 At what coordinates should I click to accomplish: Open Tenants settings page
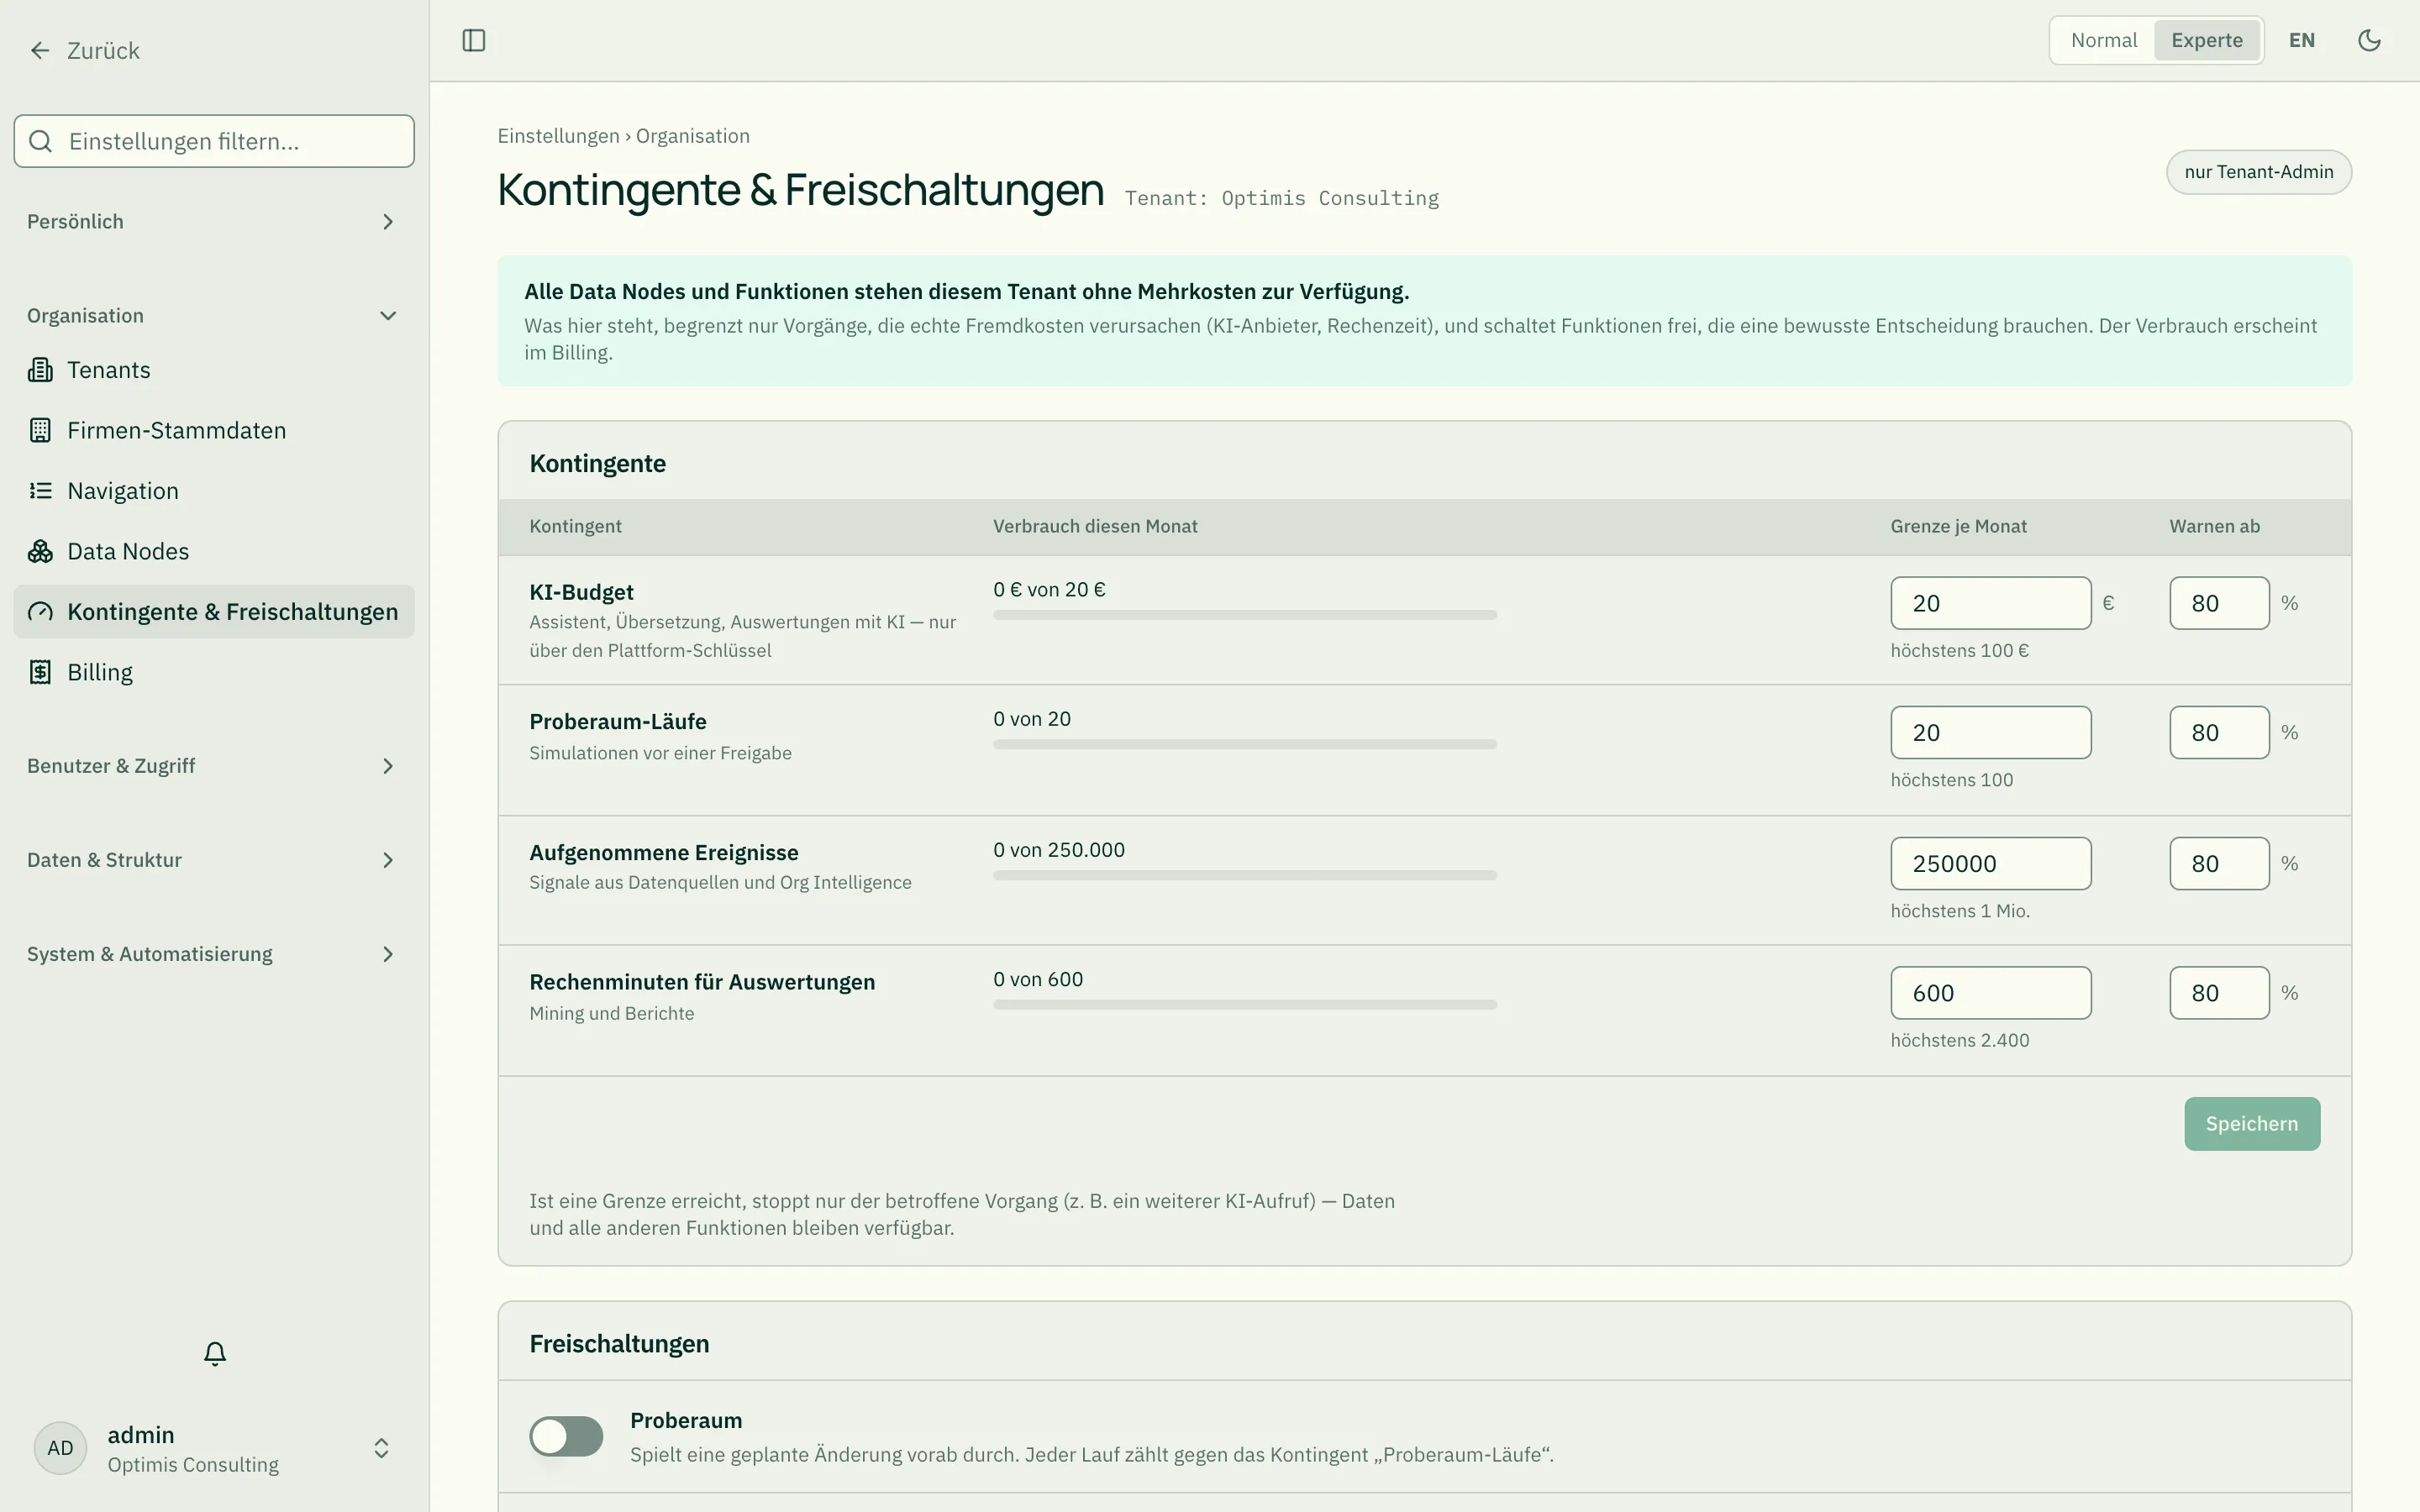tap(213, 370)
